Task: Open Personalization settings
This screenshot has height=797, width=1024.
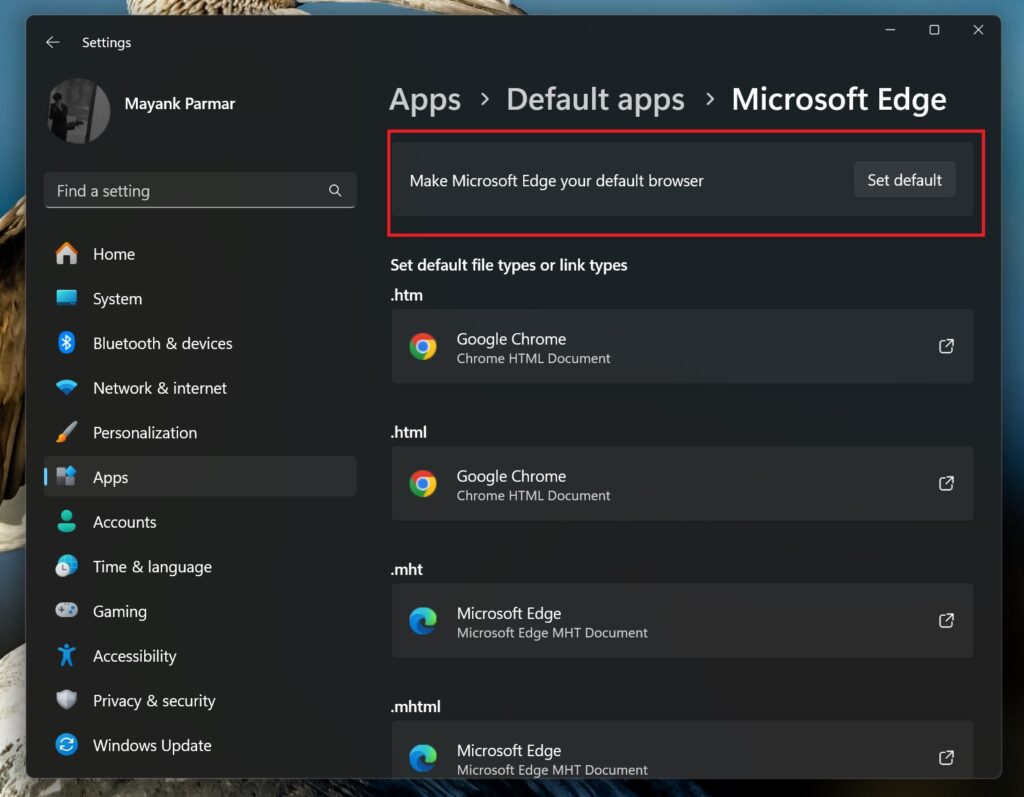Action: [144, 432]
